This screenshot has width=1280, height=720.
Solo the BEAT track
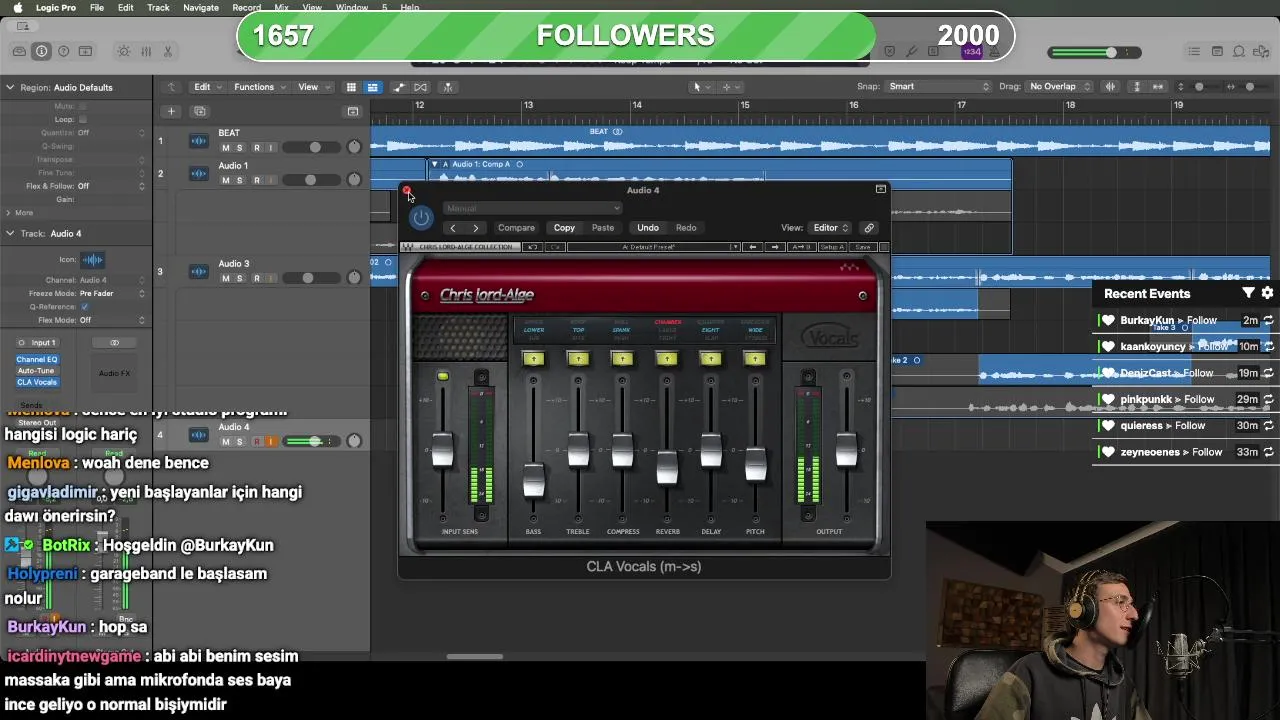[x=239, y=148]
